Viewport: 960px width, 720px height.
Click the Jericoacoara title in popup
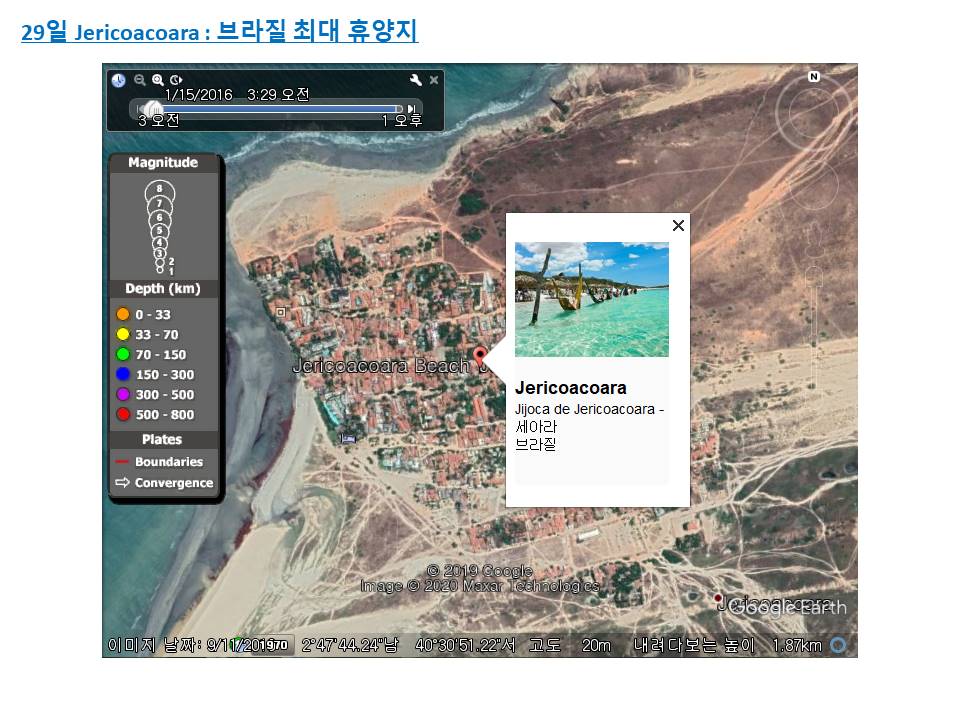[571, 388]
